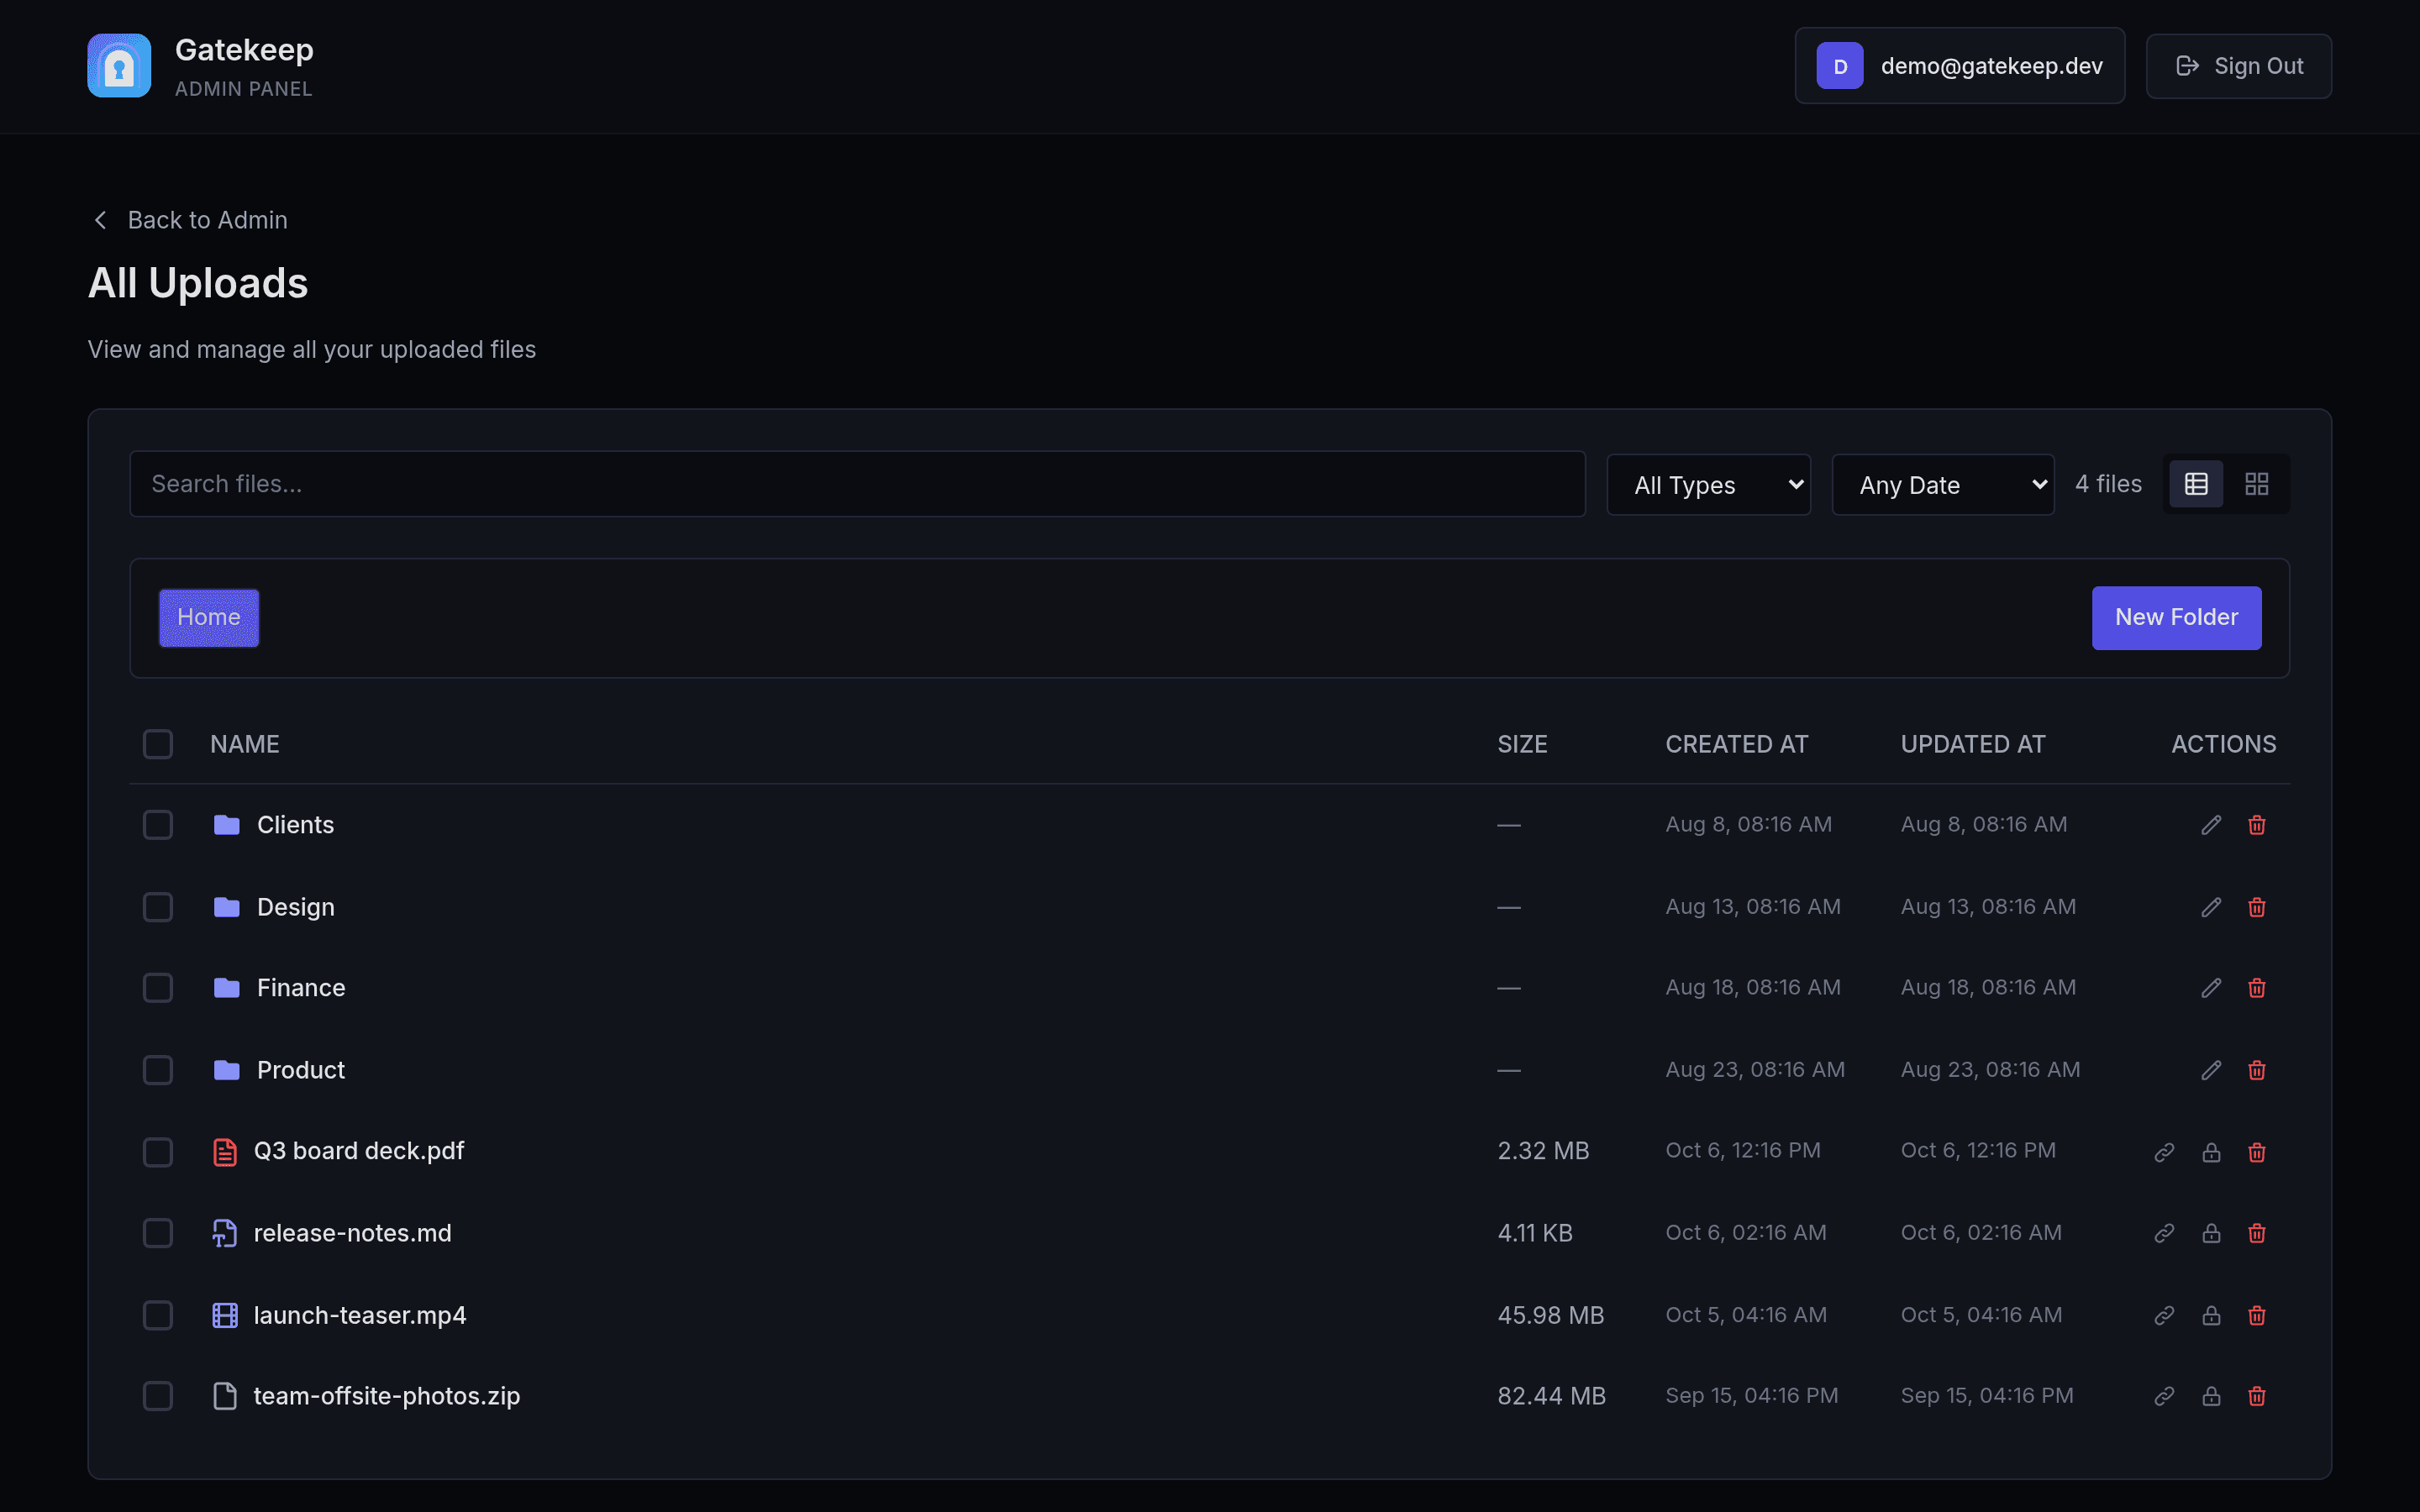Copy link for Q3 board deck.pdf
Image resolution: width=2420 pixels, height=1512 pixels.
pyautogui.click(x=2164, y=1152)
